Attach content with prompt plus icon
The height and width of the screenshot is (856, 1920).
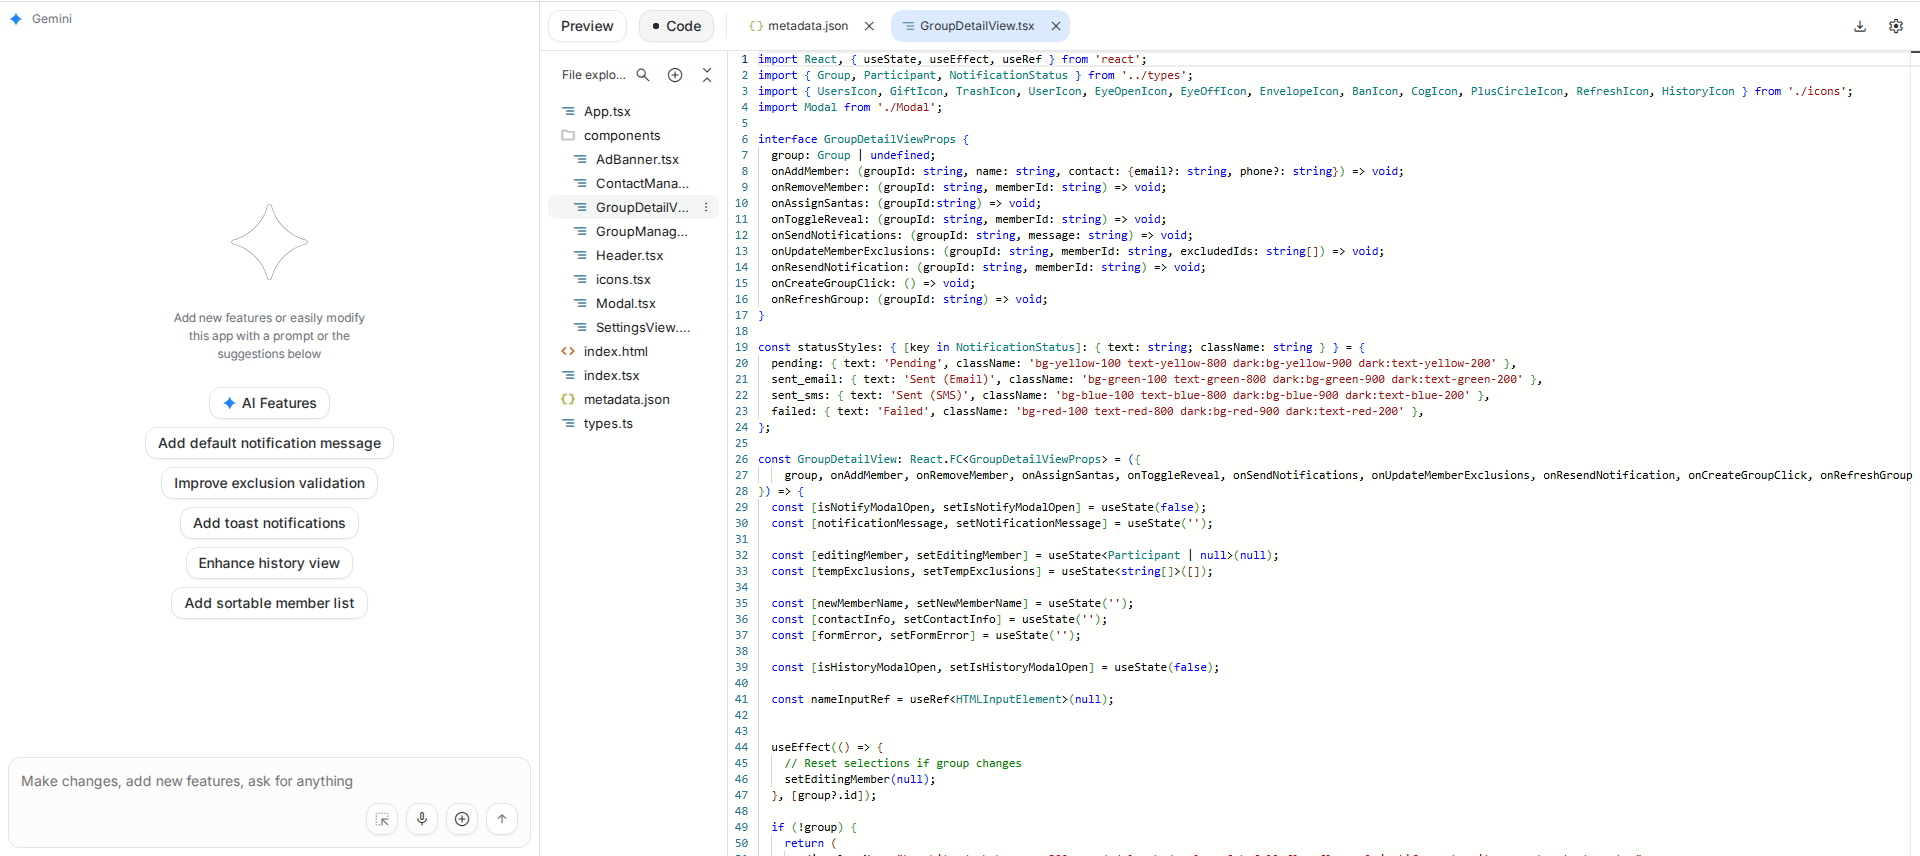tap(462, 819)
